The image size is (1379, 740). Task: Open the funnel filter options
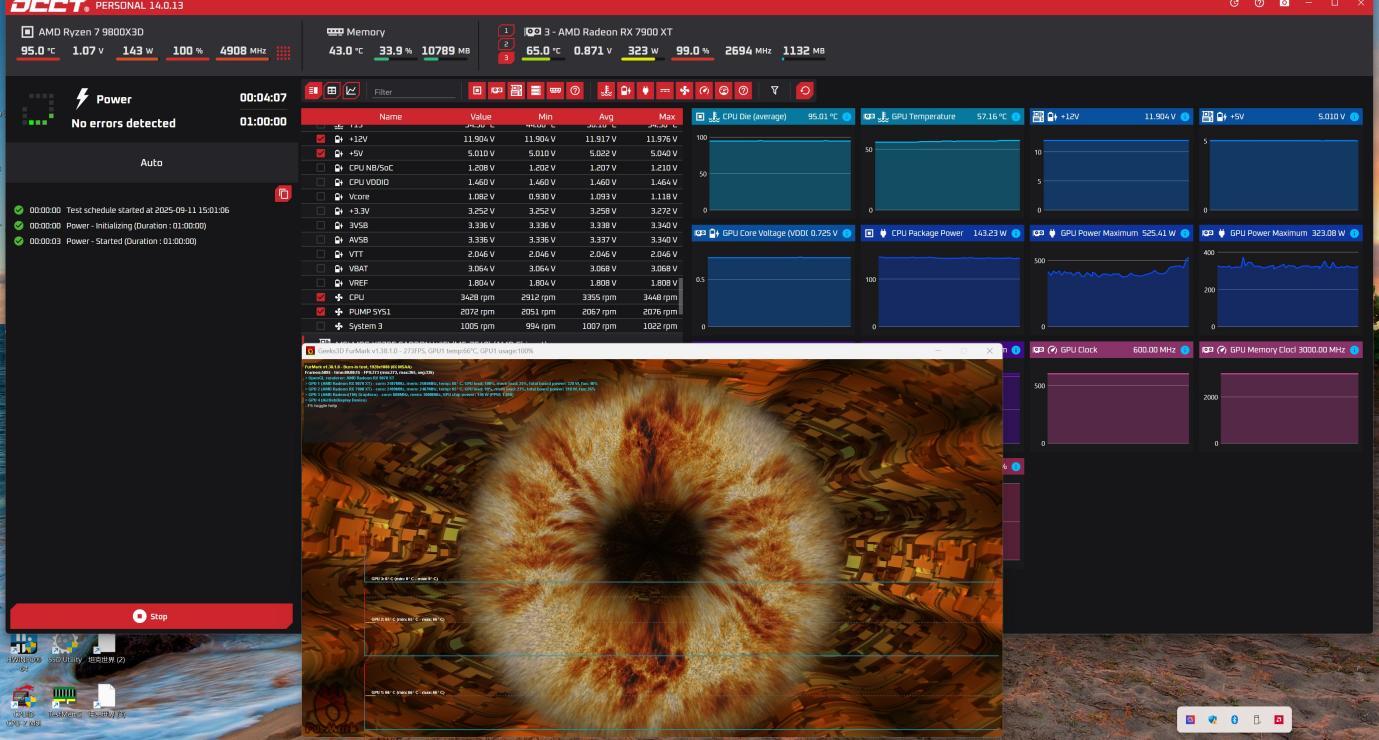click(x=774, y=91)
